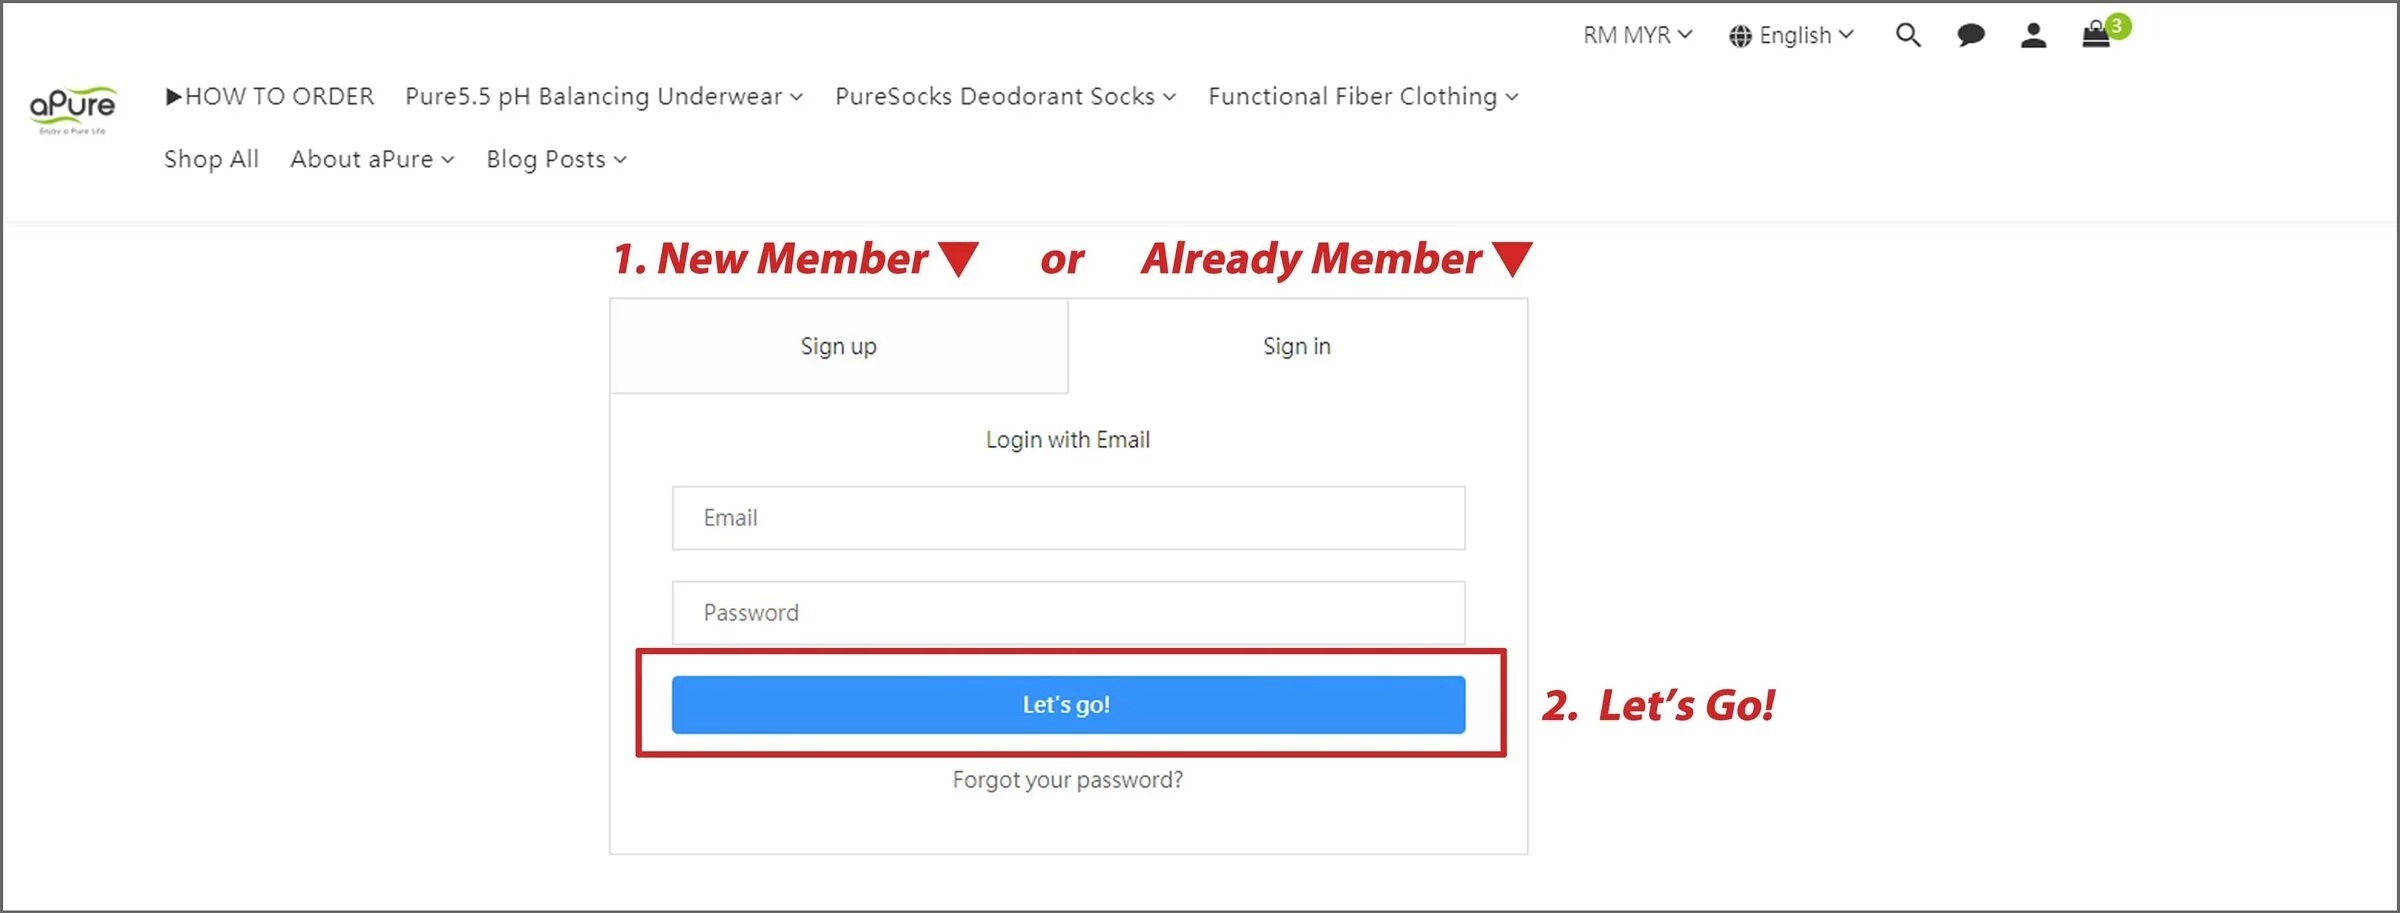
Task: Focus the Email input field
Action: [1068, 518]
